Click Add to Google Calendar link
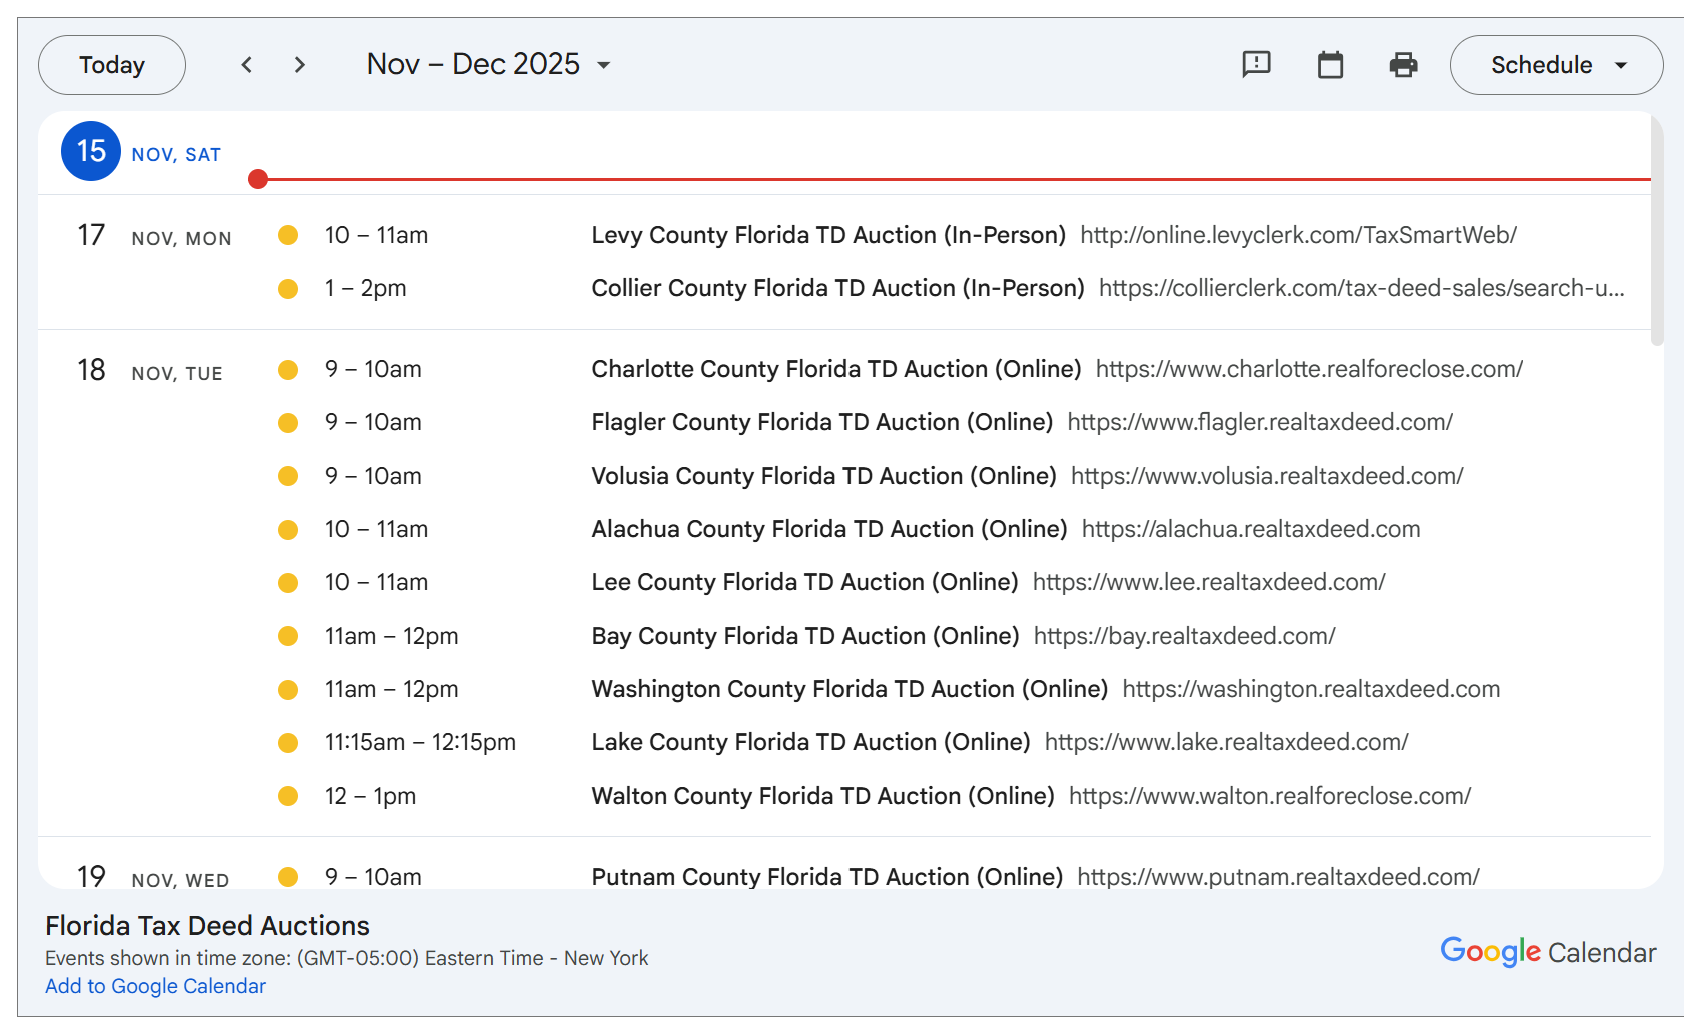 point(156,986)
